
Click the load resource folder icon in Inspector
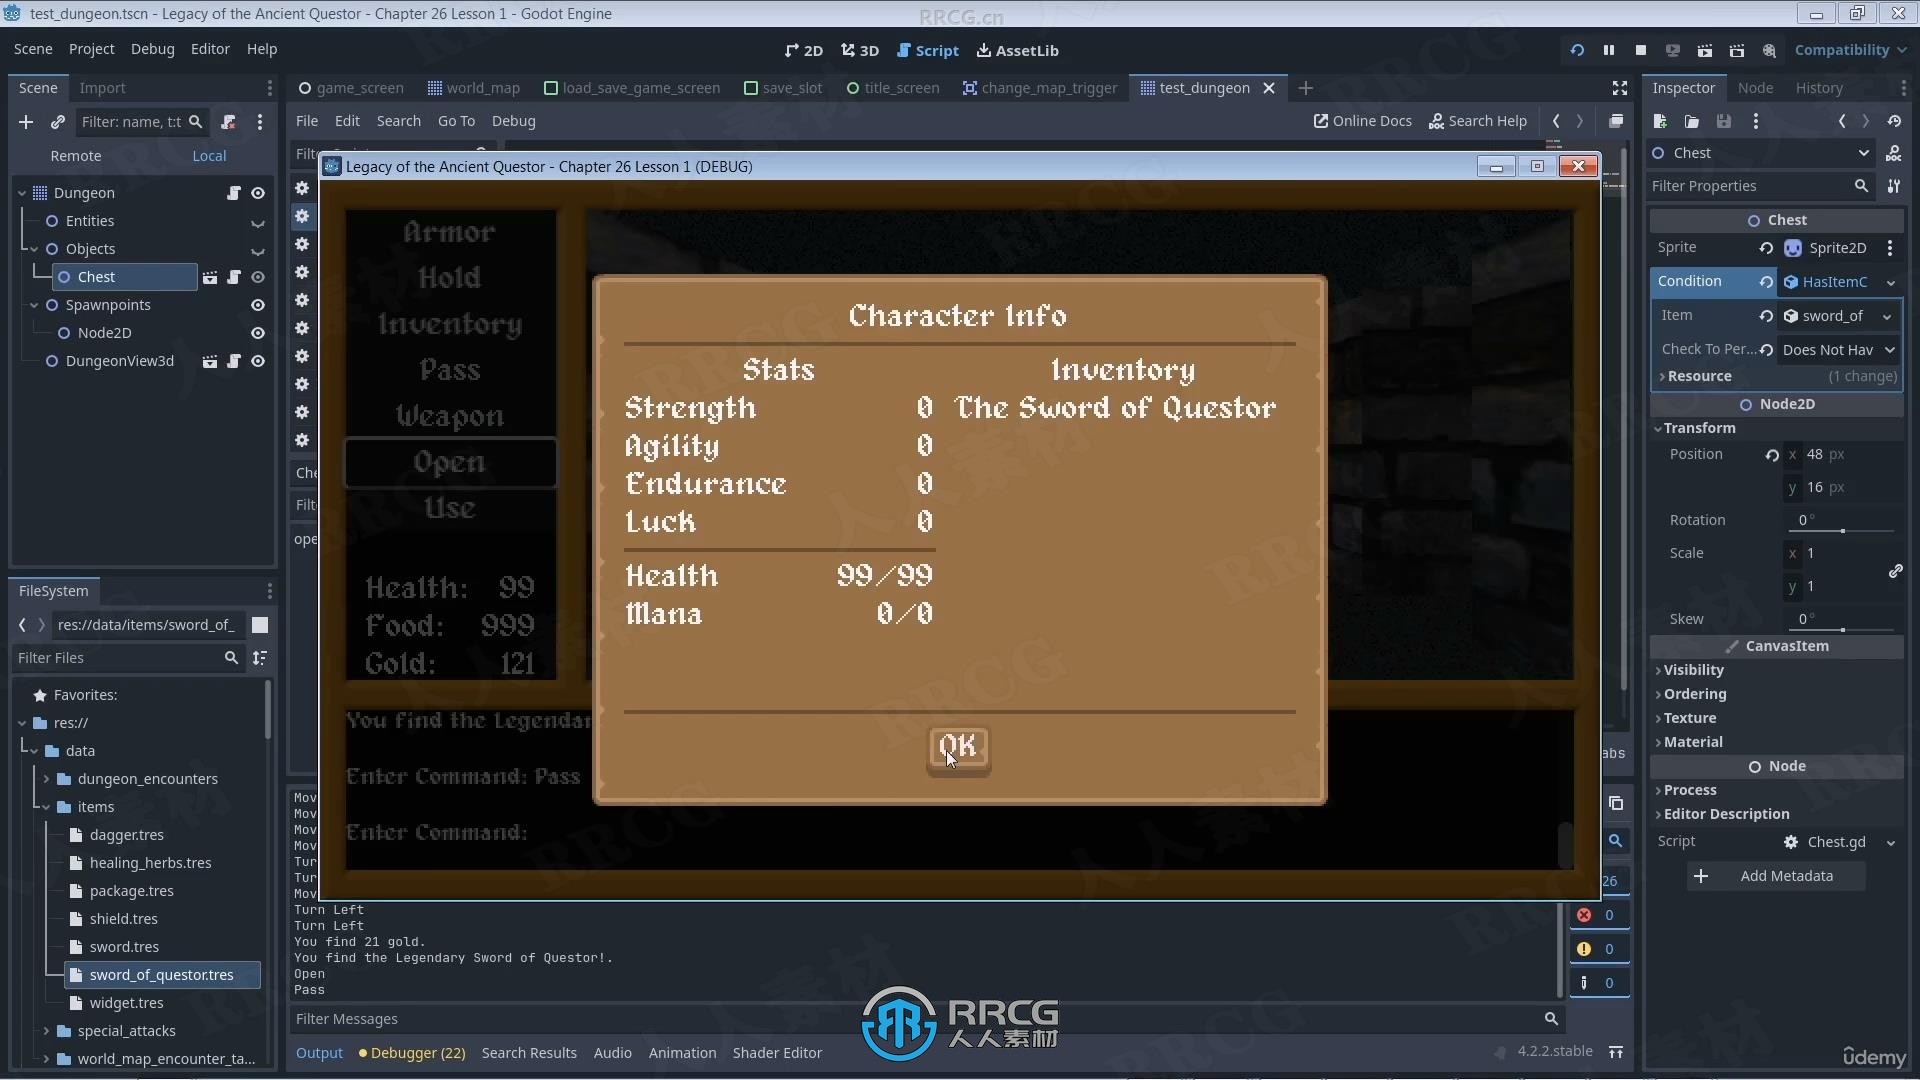click(1692, 121)
